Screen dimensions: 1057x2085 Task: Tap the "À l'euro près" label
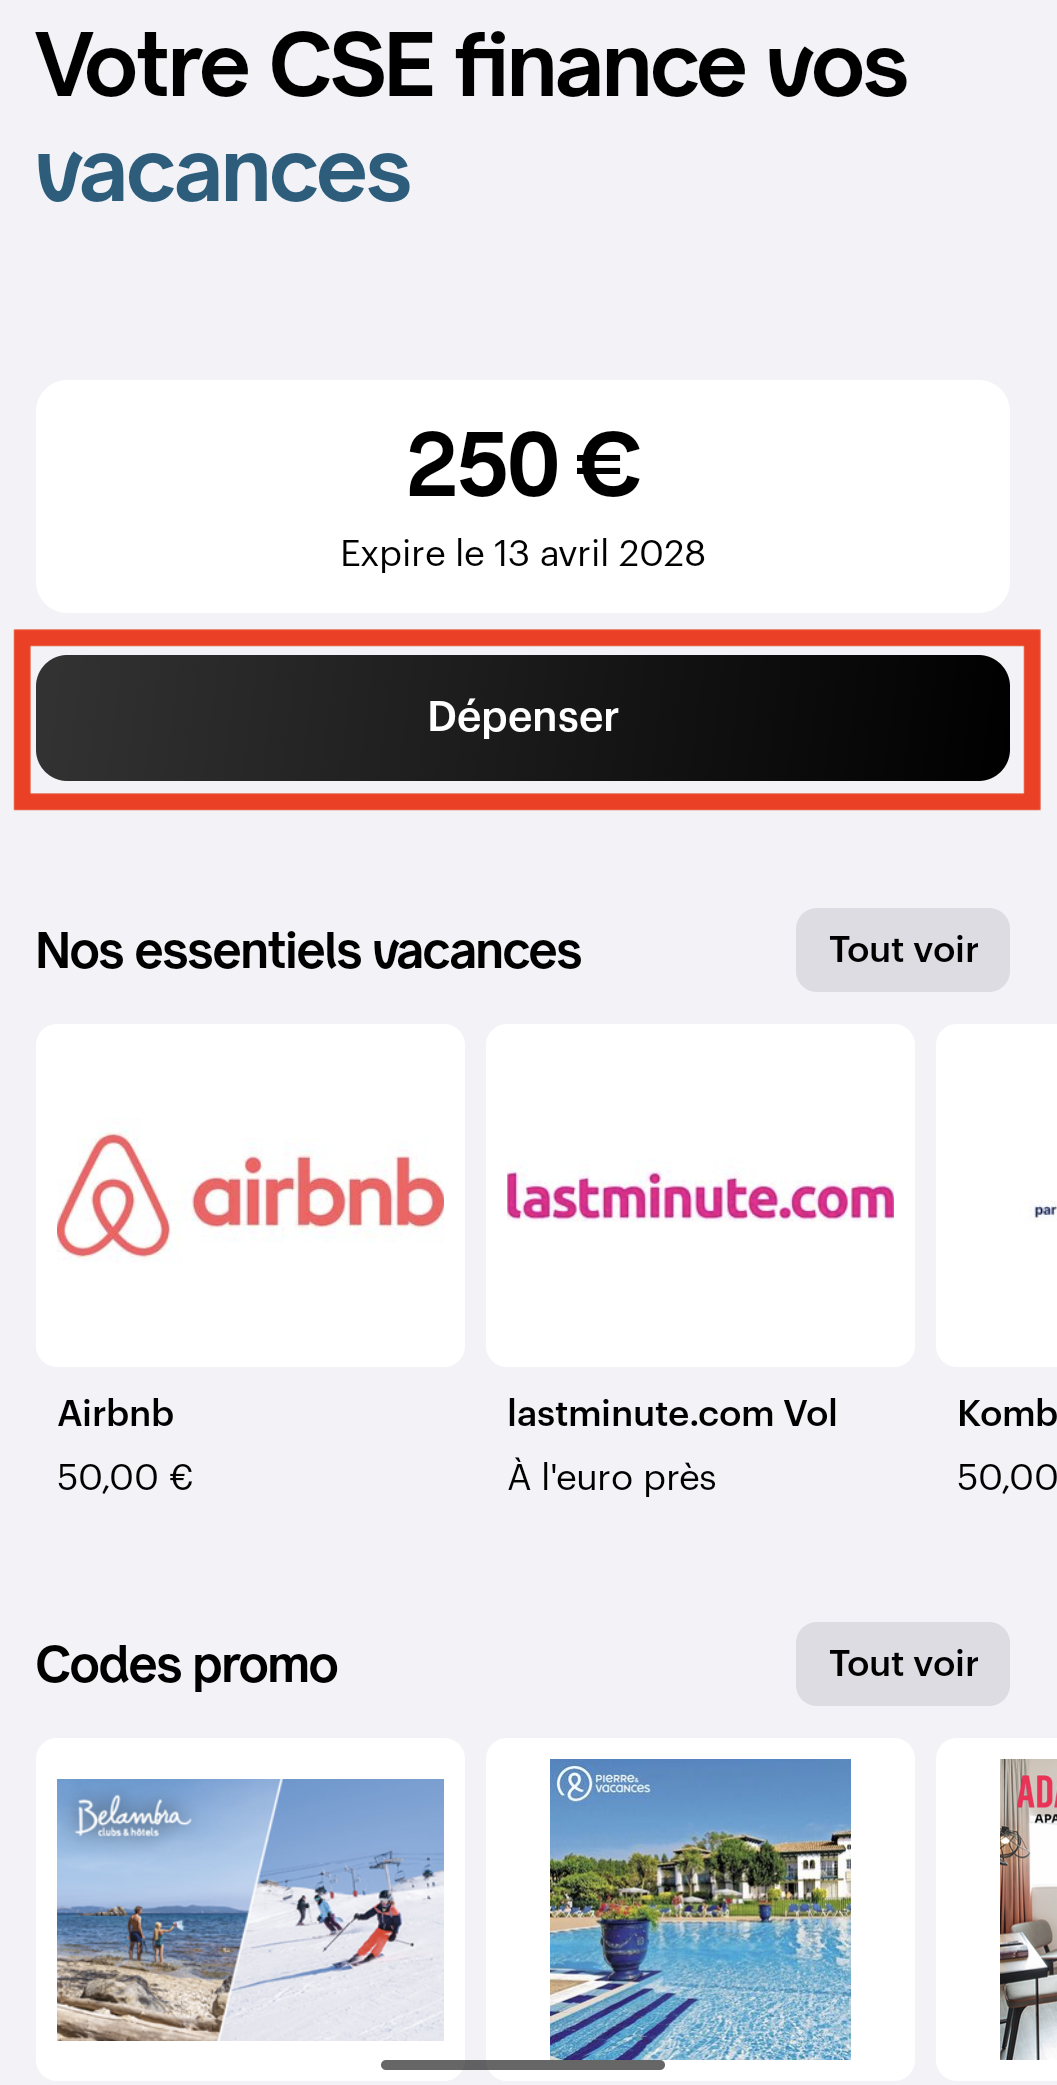coord(612,1477)
